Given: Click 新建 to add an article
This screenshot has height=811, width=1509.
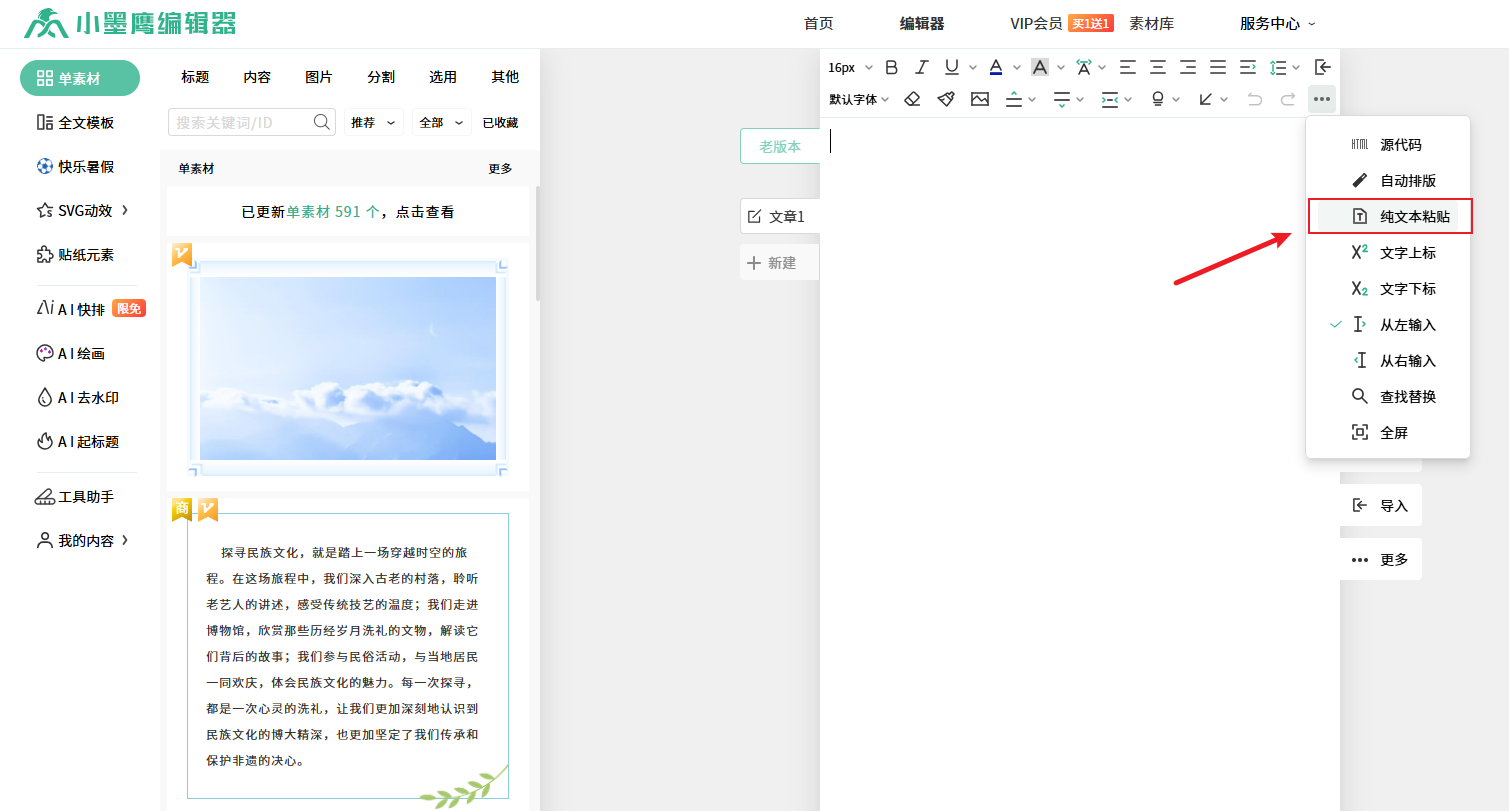Looking at the screenshot, I should (780, 263).
